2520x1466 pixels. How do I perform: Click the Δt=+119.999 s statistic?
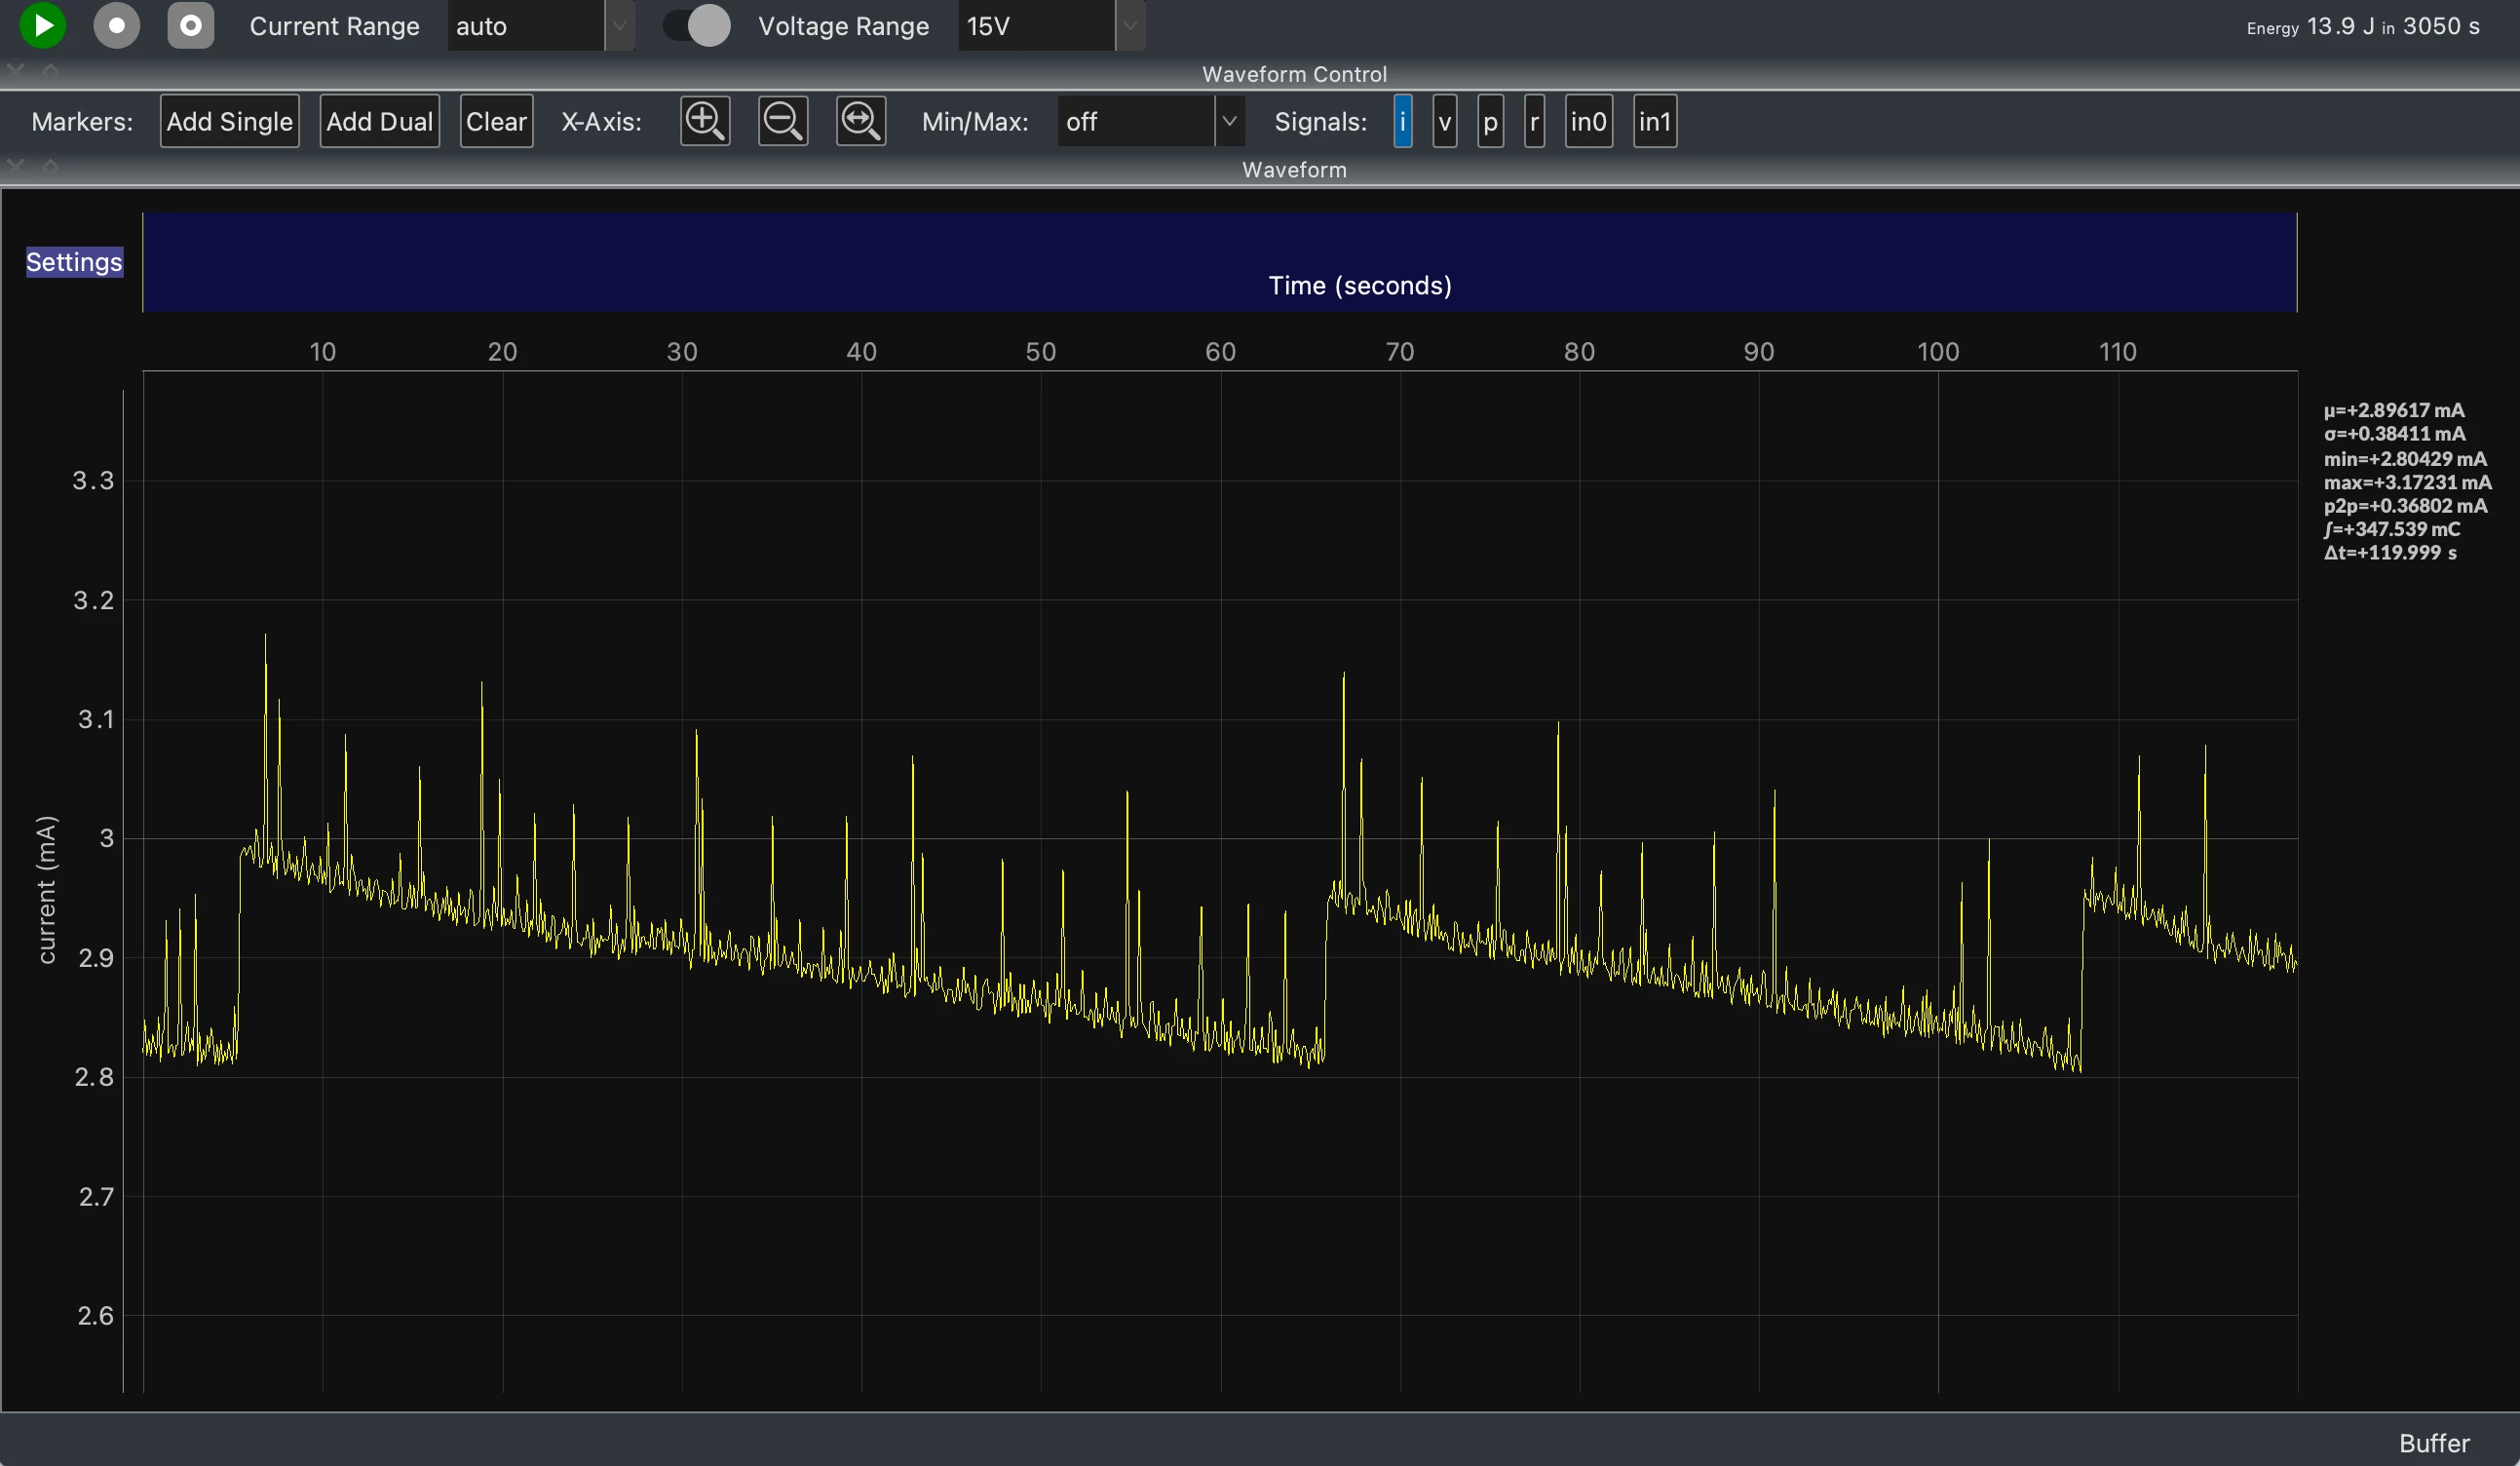(2390, 553)
